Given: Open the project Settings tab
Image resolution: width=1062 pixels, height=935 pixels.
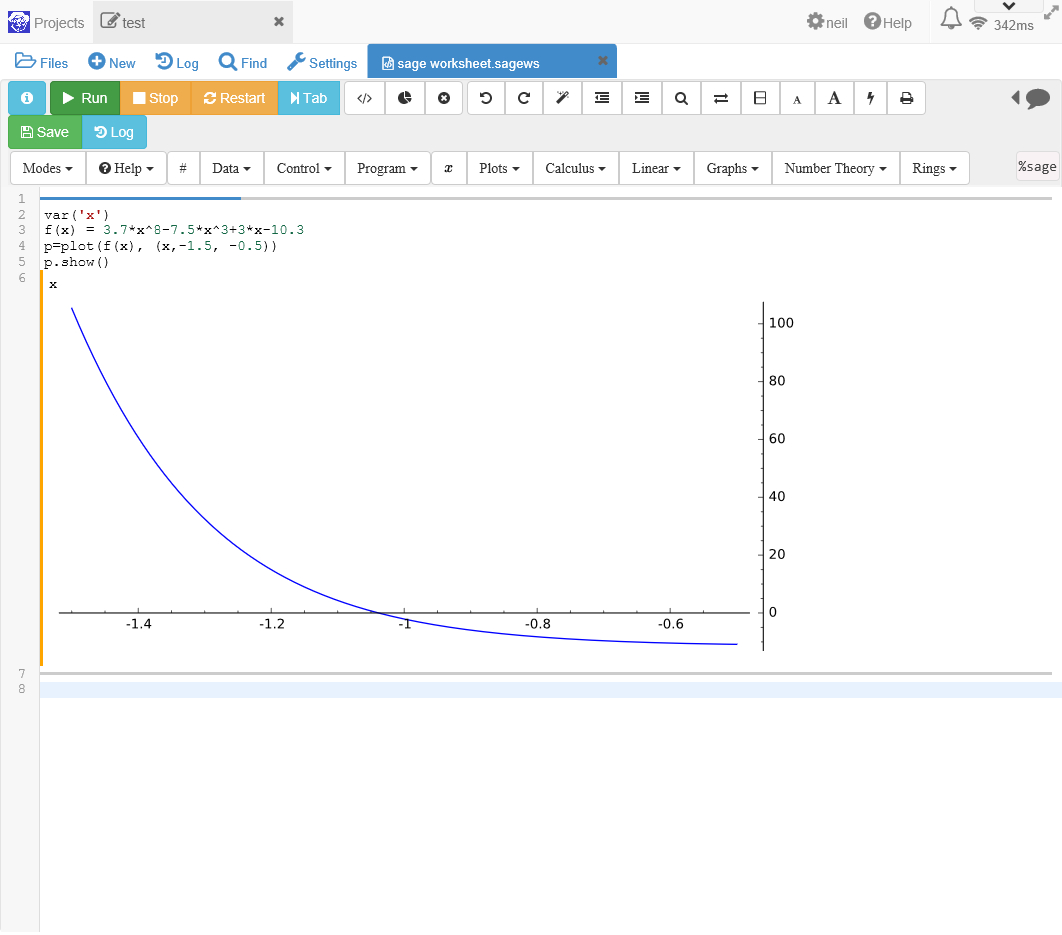Looking at the screenshot, I should pos(322,62).
